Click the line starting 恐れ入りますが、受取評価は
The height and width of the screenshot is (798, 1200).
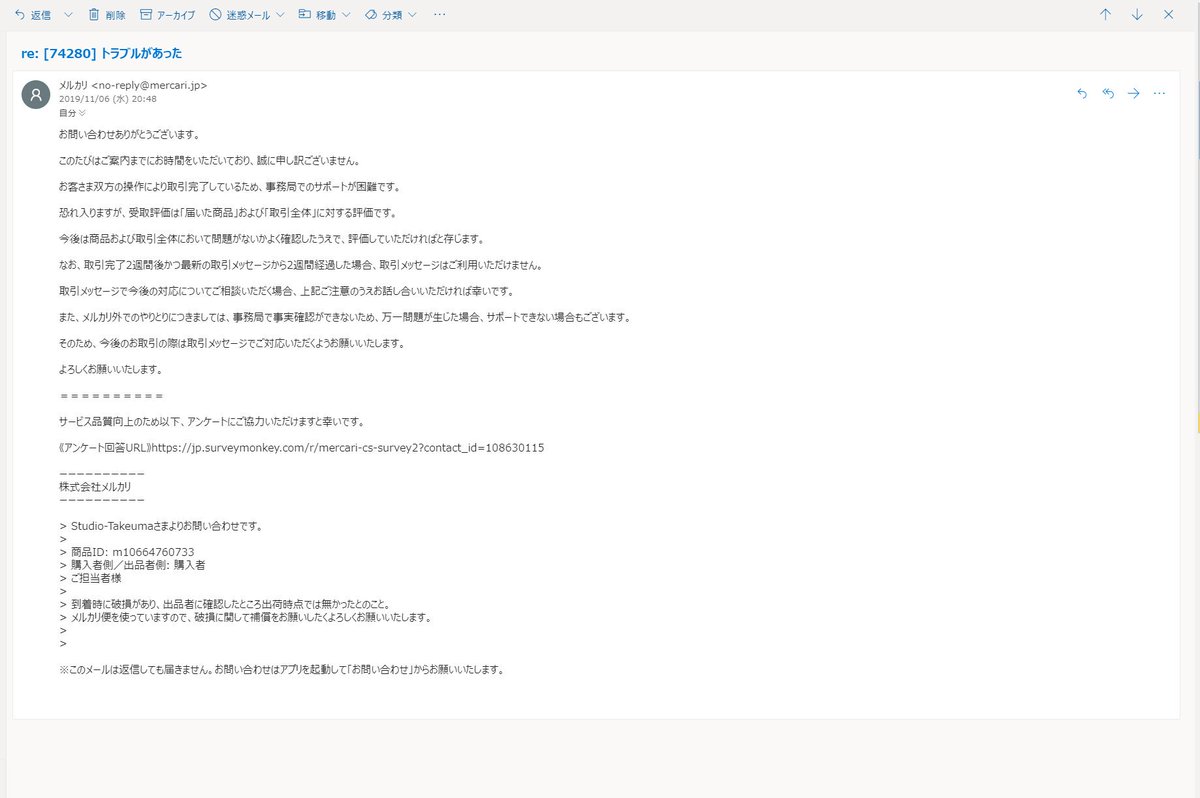click(x=228, y=212)
